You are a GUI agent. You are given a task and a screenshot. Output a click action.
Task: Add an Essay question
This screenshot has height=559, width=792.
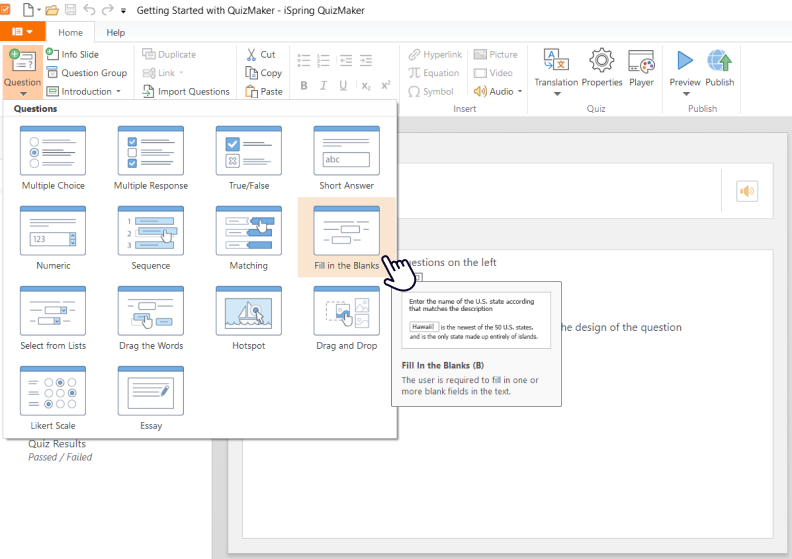pyautogui.click(x=151, y=399)
